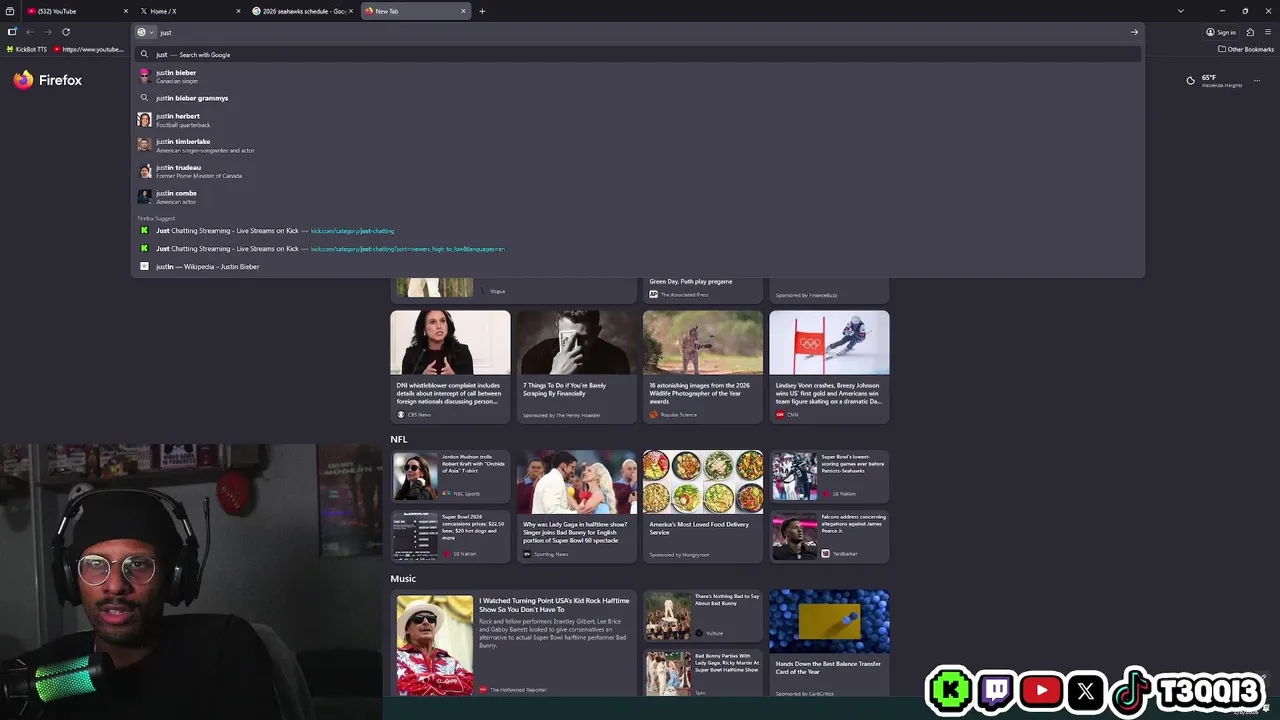Screen dimensions: 1280x720
Task: Select the justin bieber grammys suggestion
Action: [x=638, y=98]
